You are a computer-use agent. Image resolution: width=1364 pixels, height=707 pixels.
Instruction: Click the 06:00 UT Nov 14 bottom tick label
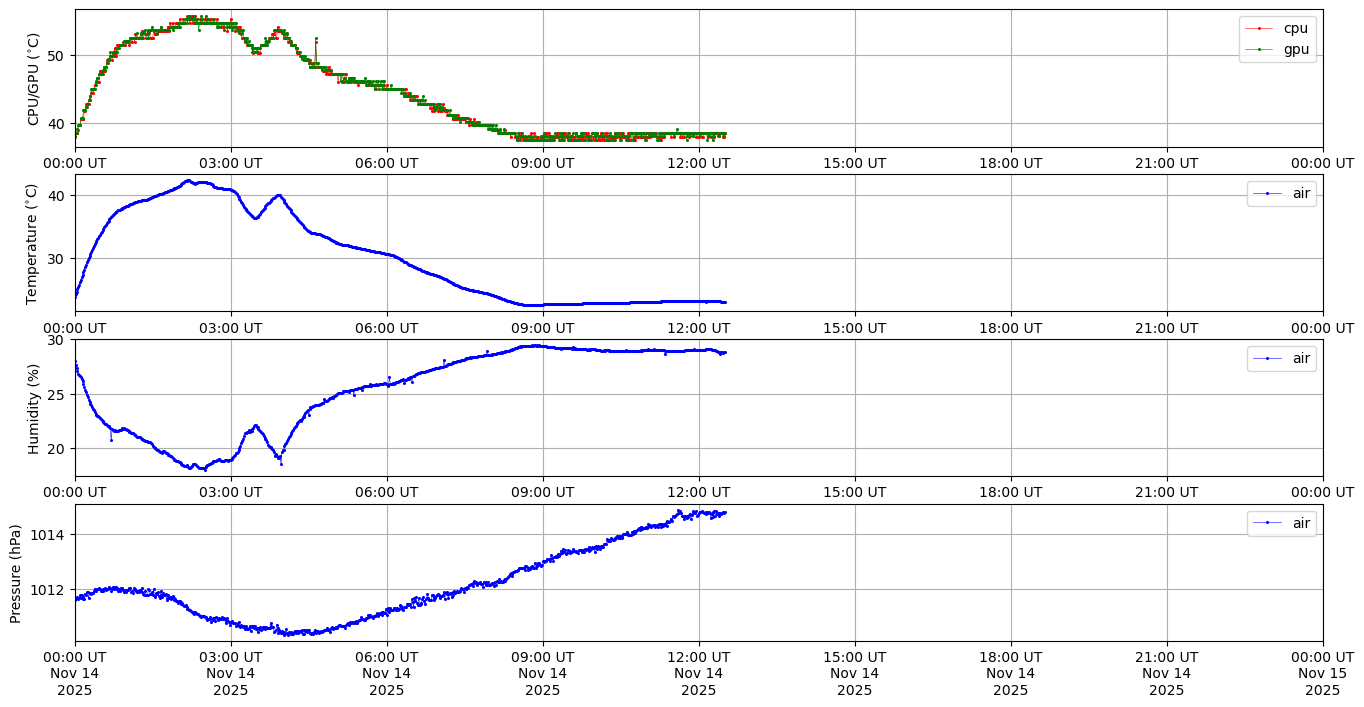[387, 673]
